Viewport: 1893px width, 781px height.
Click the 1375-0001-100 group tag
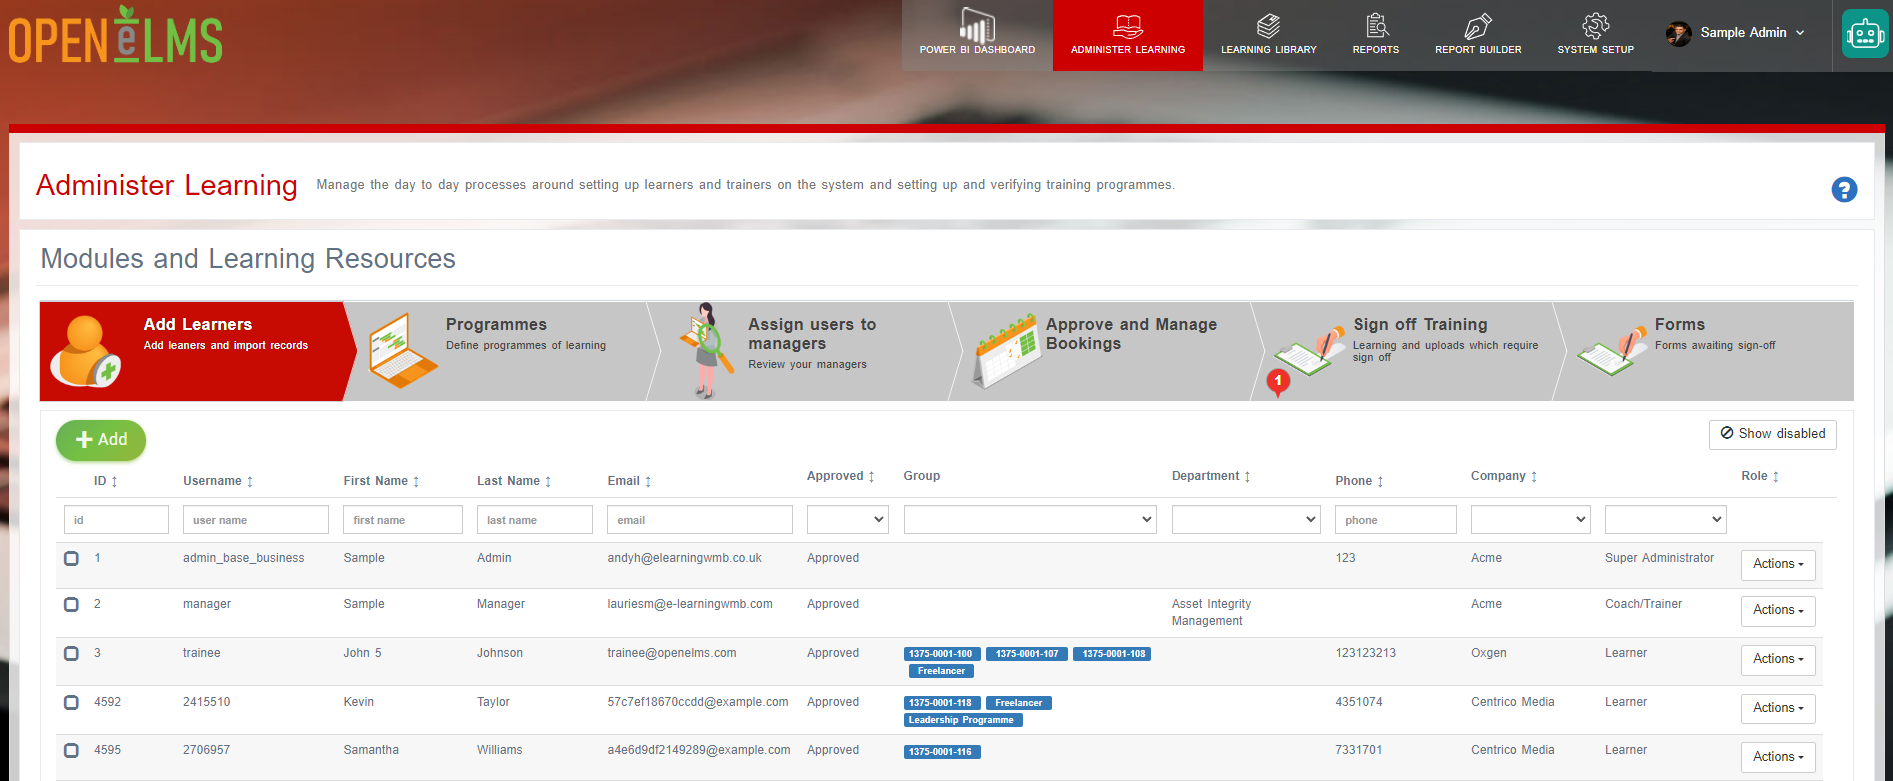(x=942, y=654)
